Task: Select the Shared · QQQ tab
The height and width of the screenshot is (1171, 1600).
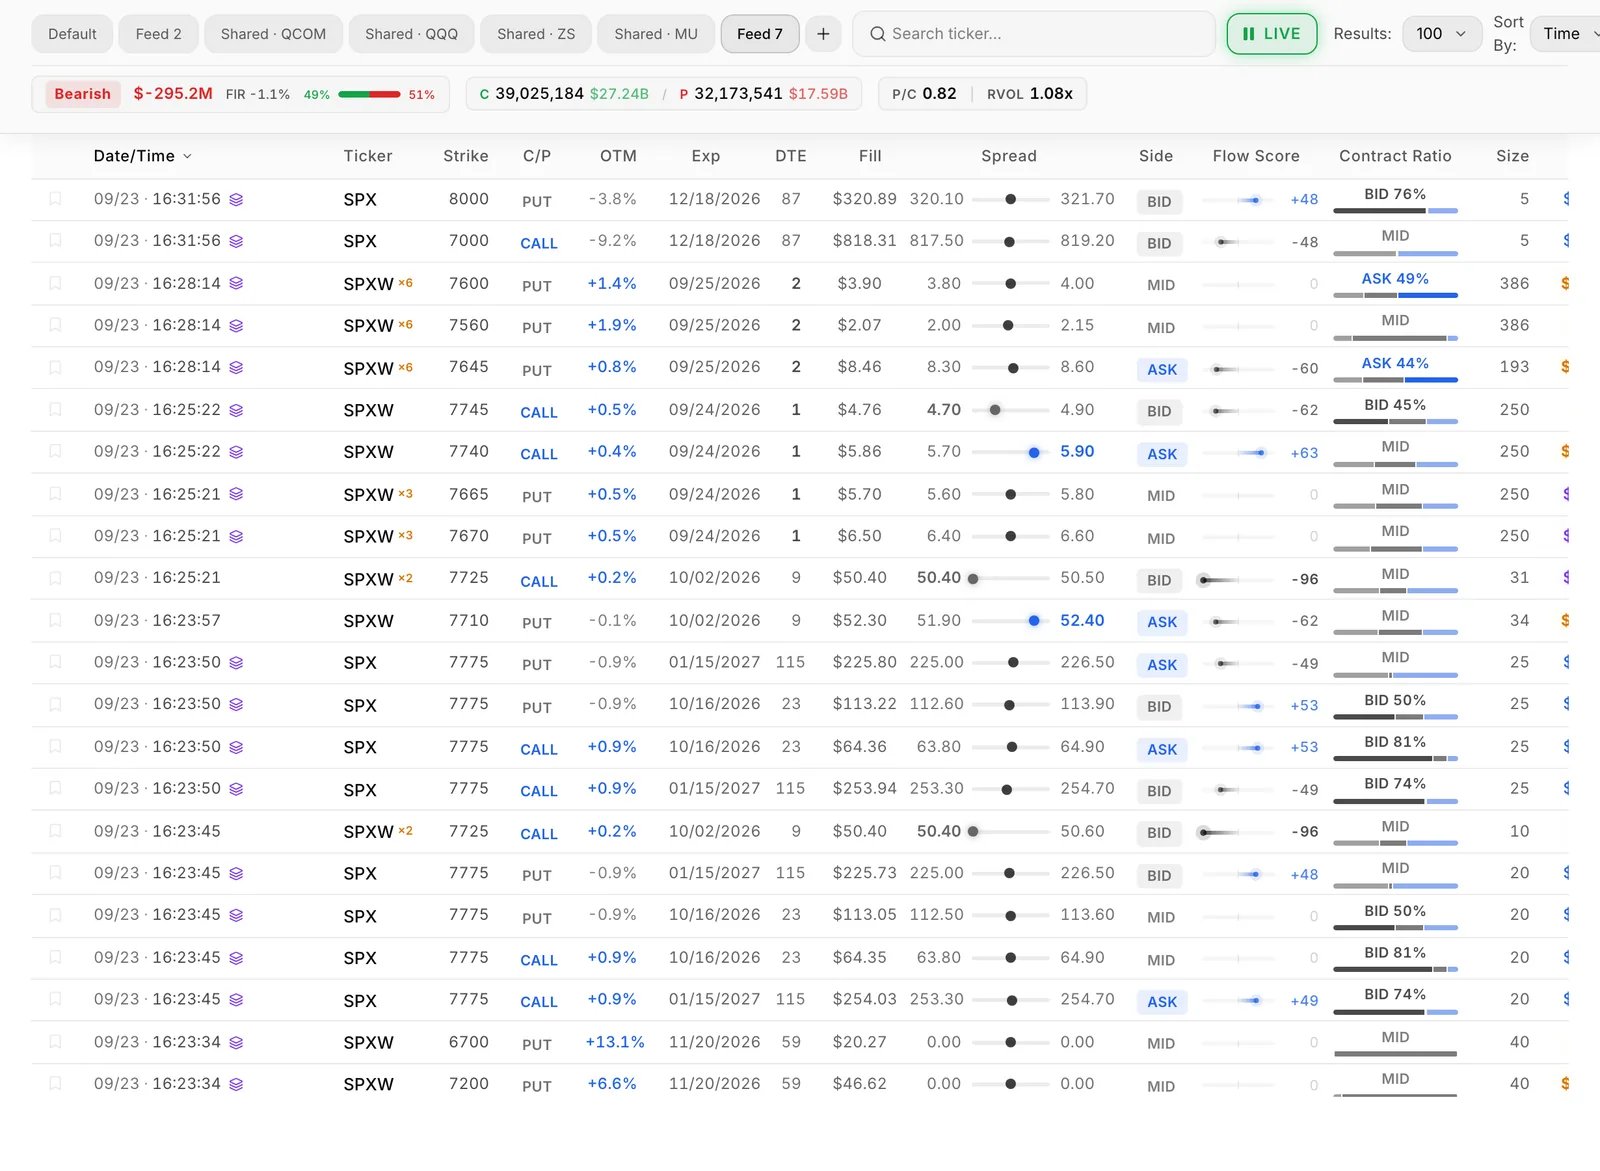Action: (411, 34)
